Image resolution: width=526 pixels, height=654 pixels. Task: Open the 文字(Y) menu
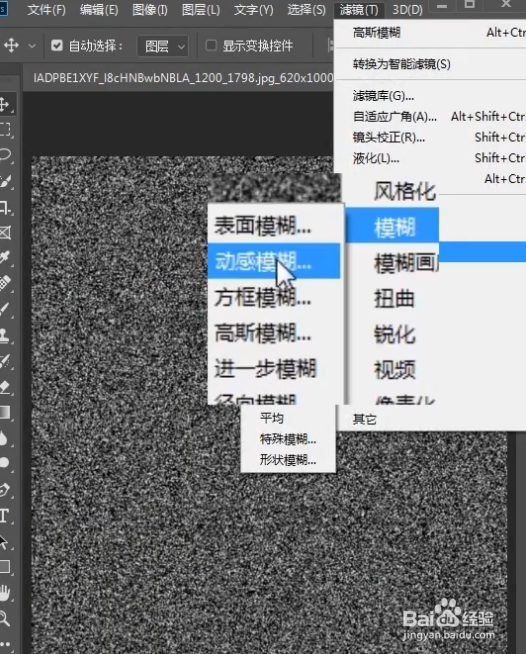point(254,10)
